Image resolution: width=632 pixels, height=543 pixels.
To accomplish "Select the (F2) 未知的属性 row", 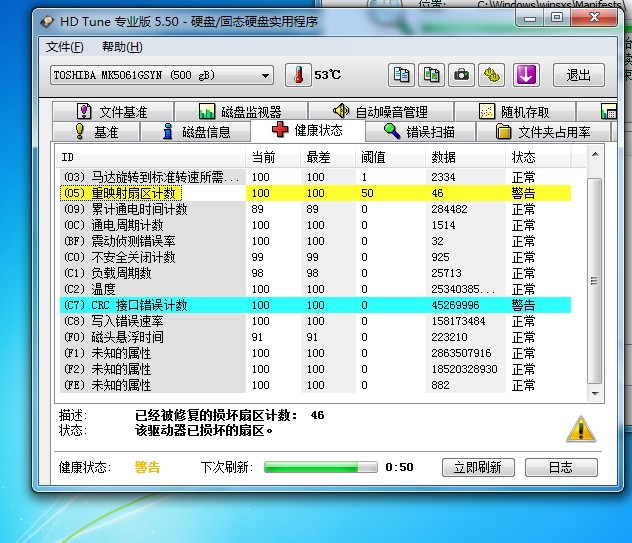I will [316, 369].
